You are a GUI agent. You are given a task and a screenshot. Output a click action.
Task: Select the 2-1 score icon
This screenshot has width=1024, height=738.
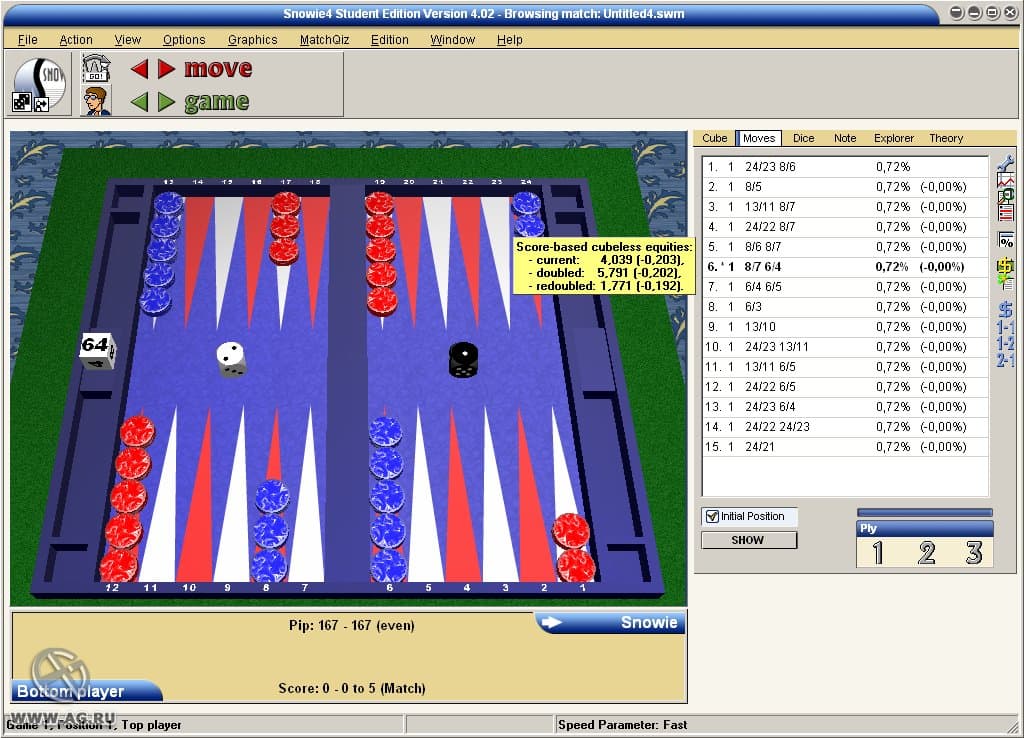click(1006, 360)
